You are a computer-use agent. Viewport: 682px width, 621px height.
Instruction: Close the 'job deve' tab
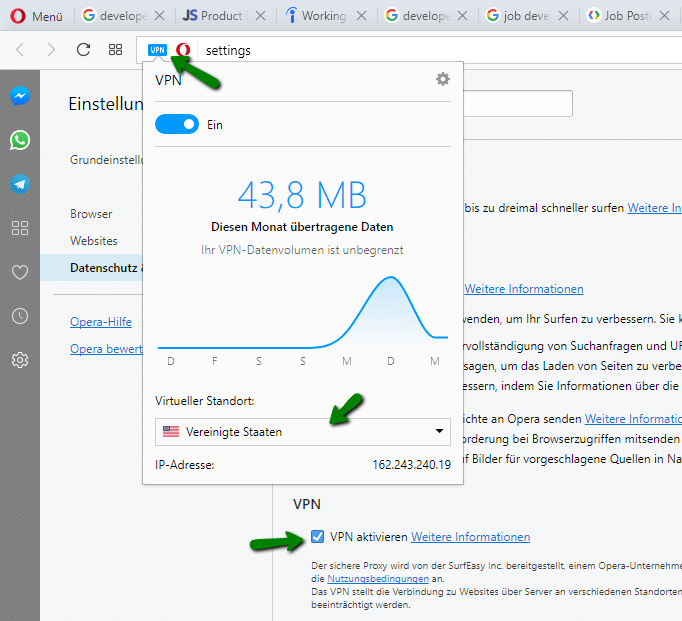coord(563,16)
